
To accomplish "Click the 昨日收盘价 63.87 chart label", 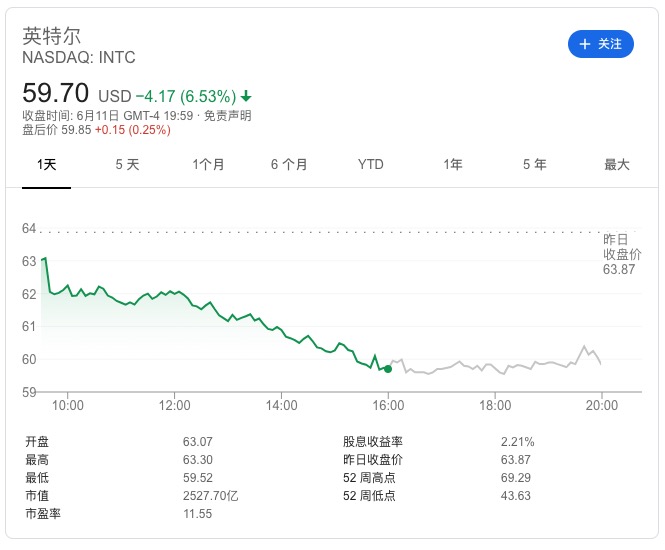I will click(622, 254).
